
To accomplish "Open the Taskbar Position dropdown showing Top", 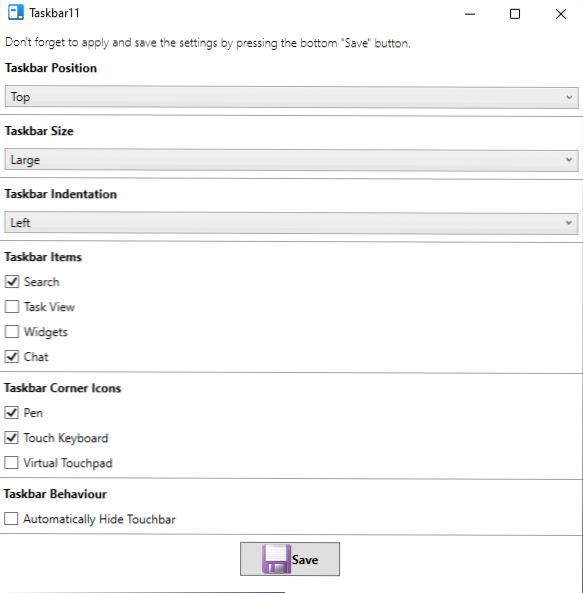I will pyautogui.click(x=292, y=98).
